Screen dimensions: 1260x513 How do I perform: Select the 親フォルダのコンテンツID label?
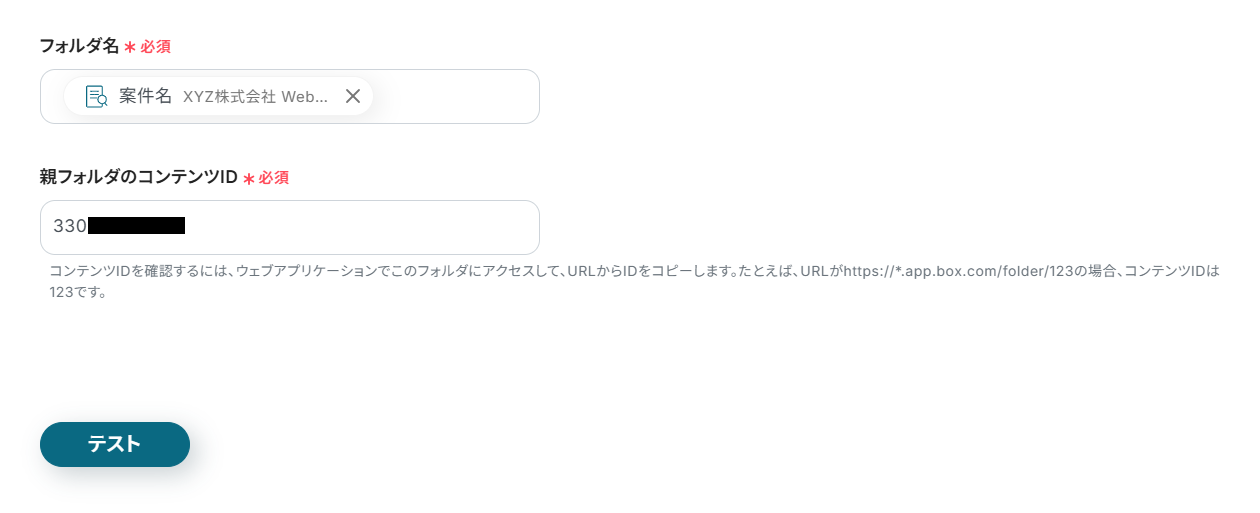(138, 177)
